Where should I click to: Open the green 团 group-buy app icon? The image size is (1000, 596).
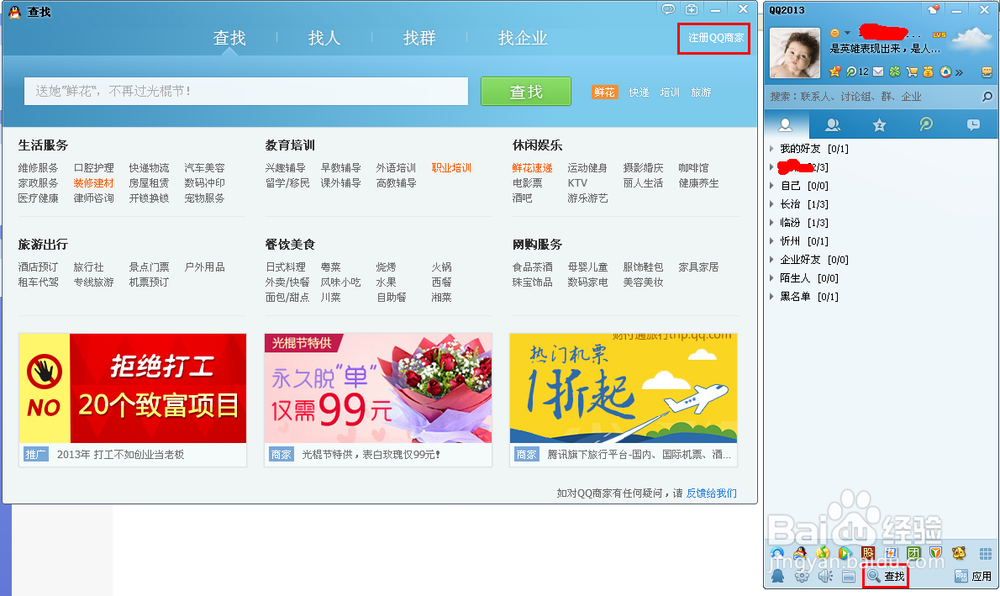tap(913, 553)
